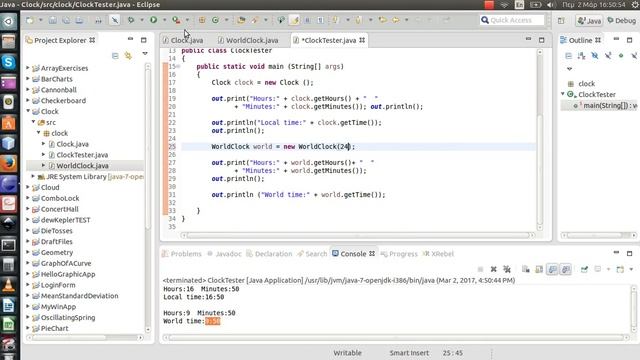640x360 pixels.
Task: Open Project Explorer View Menu arrow
Action: [145, 54]
